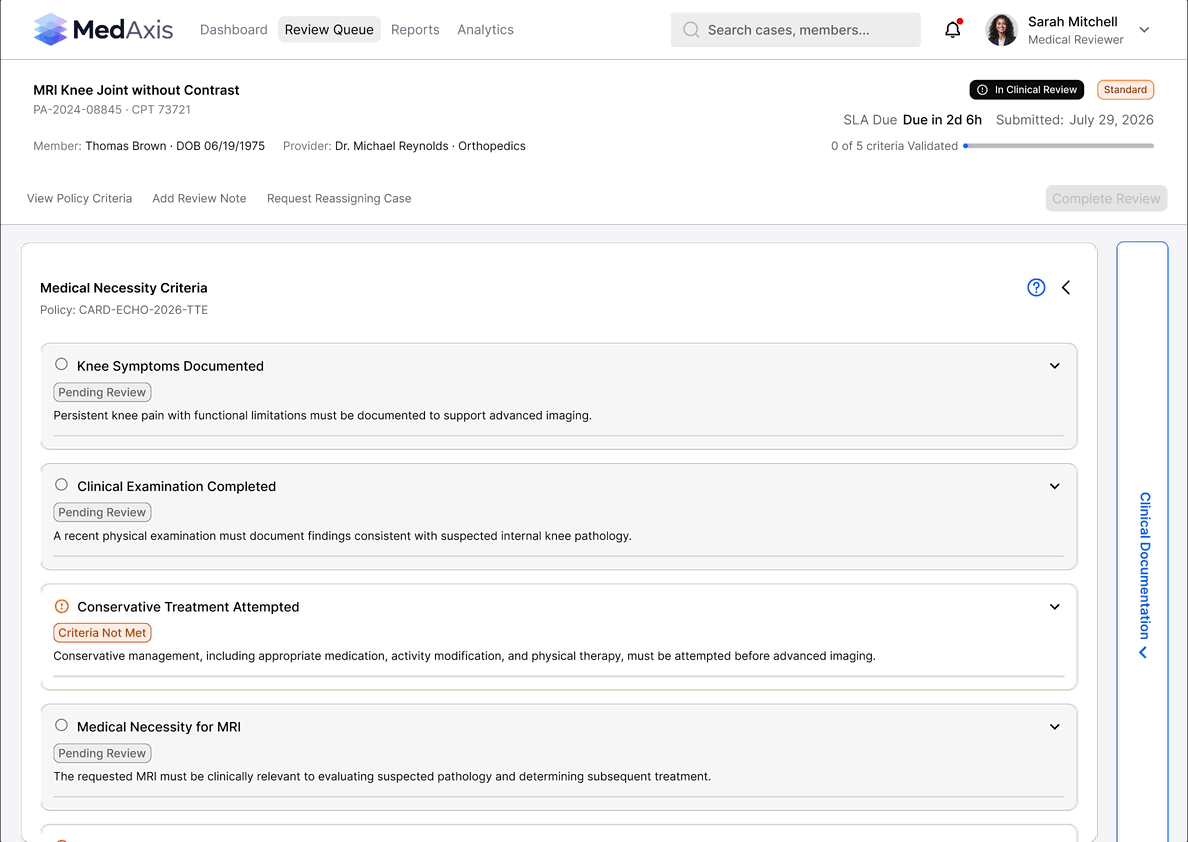
Task: Click member name Thomas Brown
Action: coord(126,146)
